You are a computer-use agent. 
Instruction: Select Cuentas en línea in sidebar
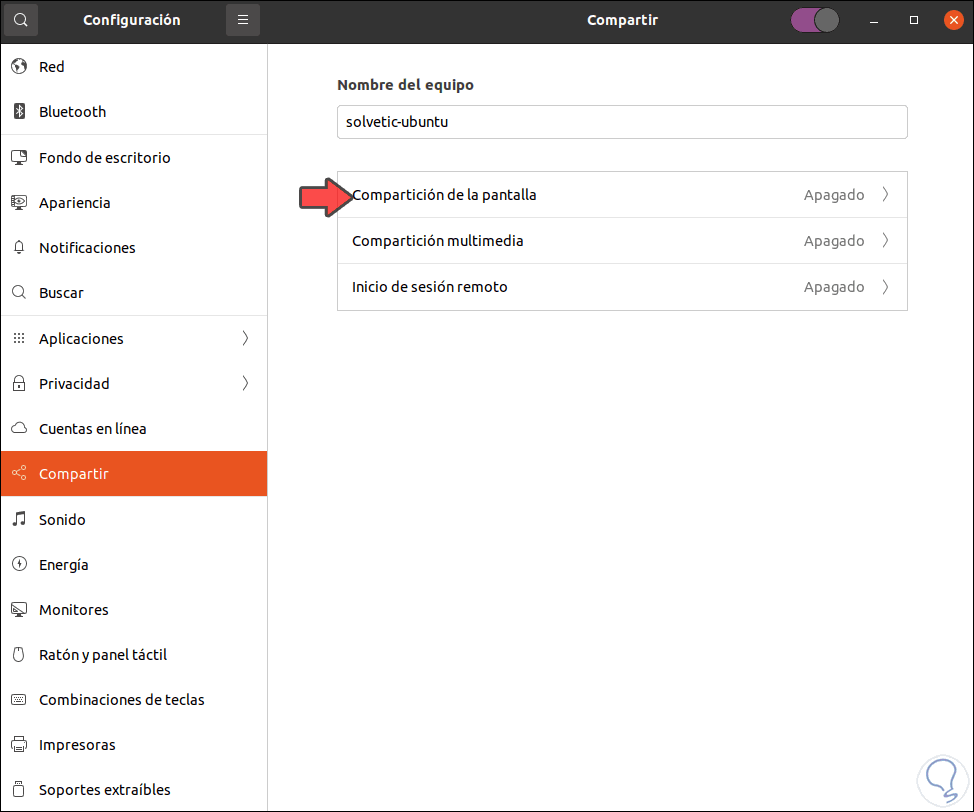(x=92, y=429)
